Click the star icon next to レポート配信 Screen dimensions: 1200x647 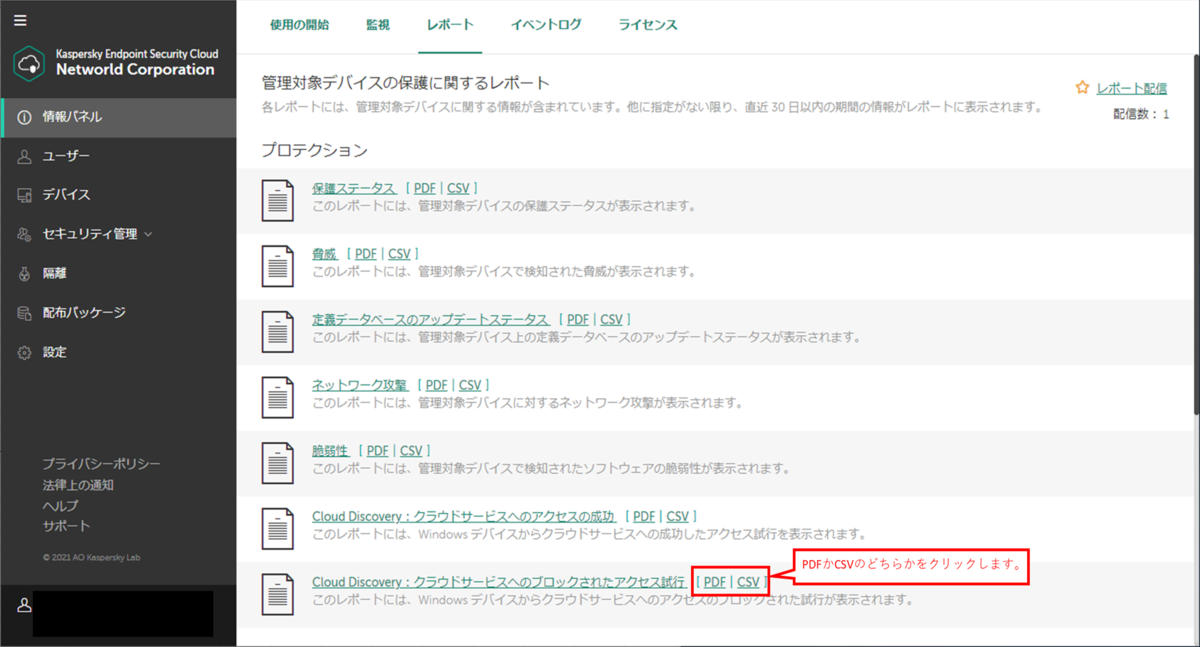tap(1081, 87)
